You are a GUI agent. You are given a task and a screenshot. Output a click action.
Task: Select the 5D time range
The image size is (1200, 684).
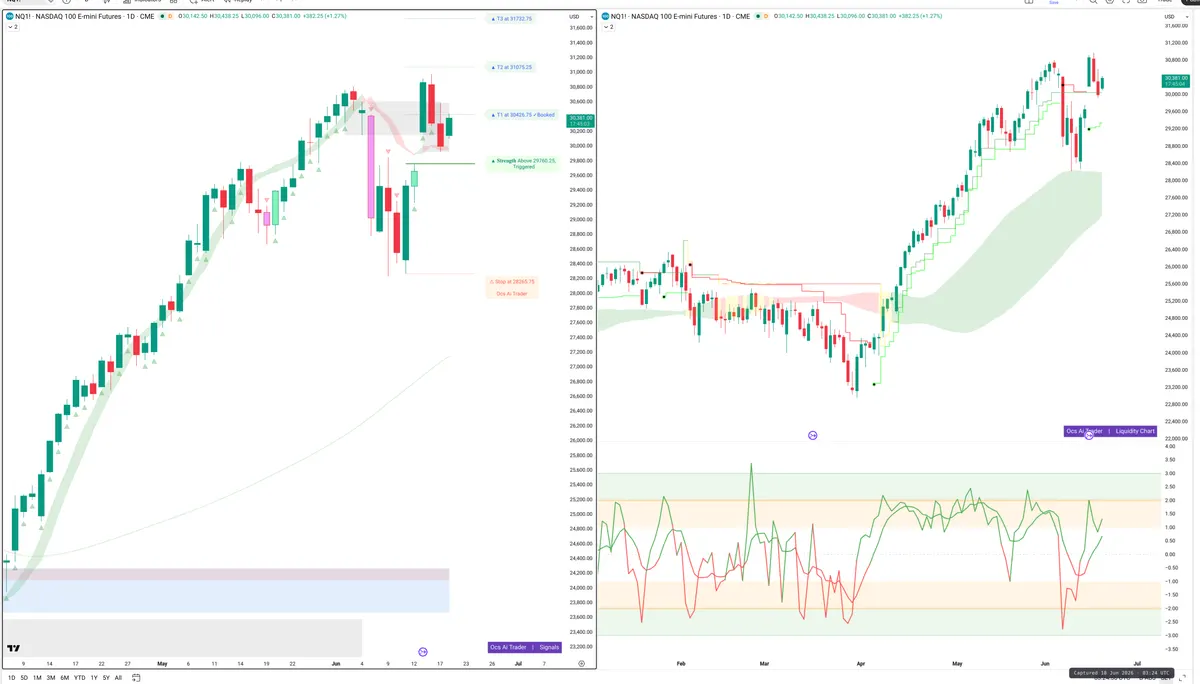coord(24,678)
